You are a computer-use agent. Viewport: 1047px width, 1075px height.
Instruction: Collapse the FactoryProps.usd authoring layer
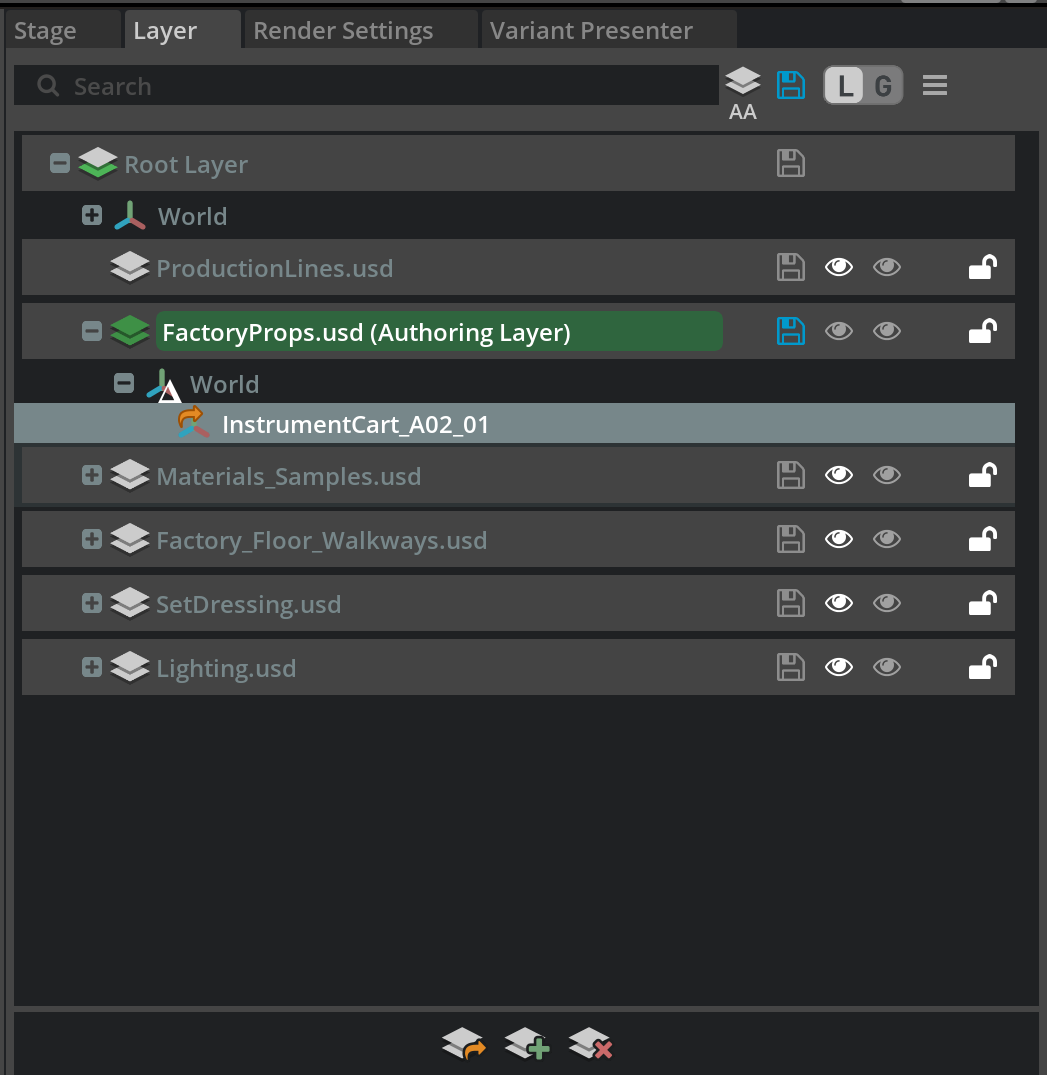tap(92, 331)
